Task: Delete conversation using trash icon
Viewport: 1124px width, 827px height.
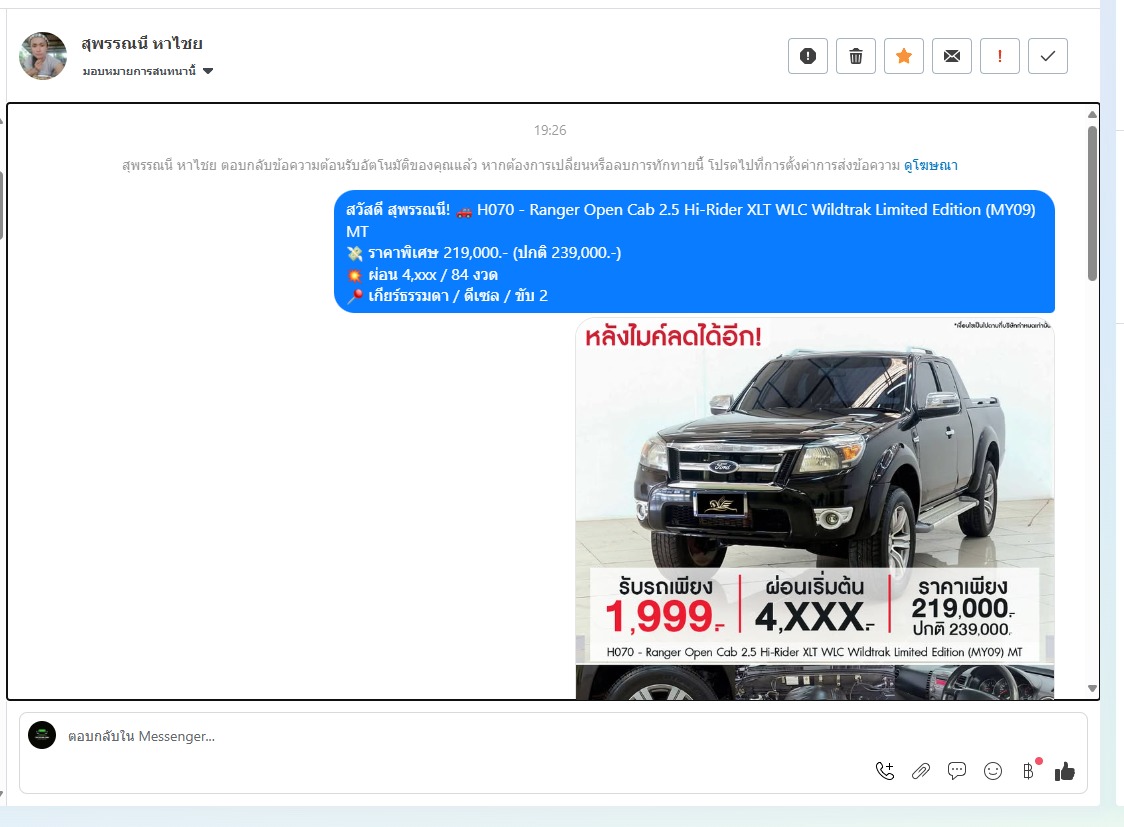Action: click(856, 56)
